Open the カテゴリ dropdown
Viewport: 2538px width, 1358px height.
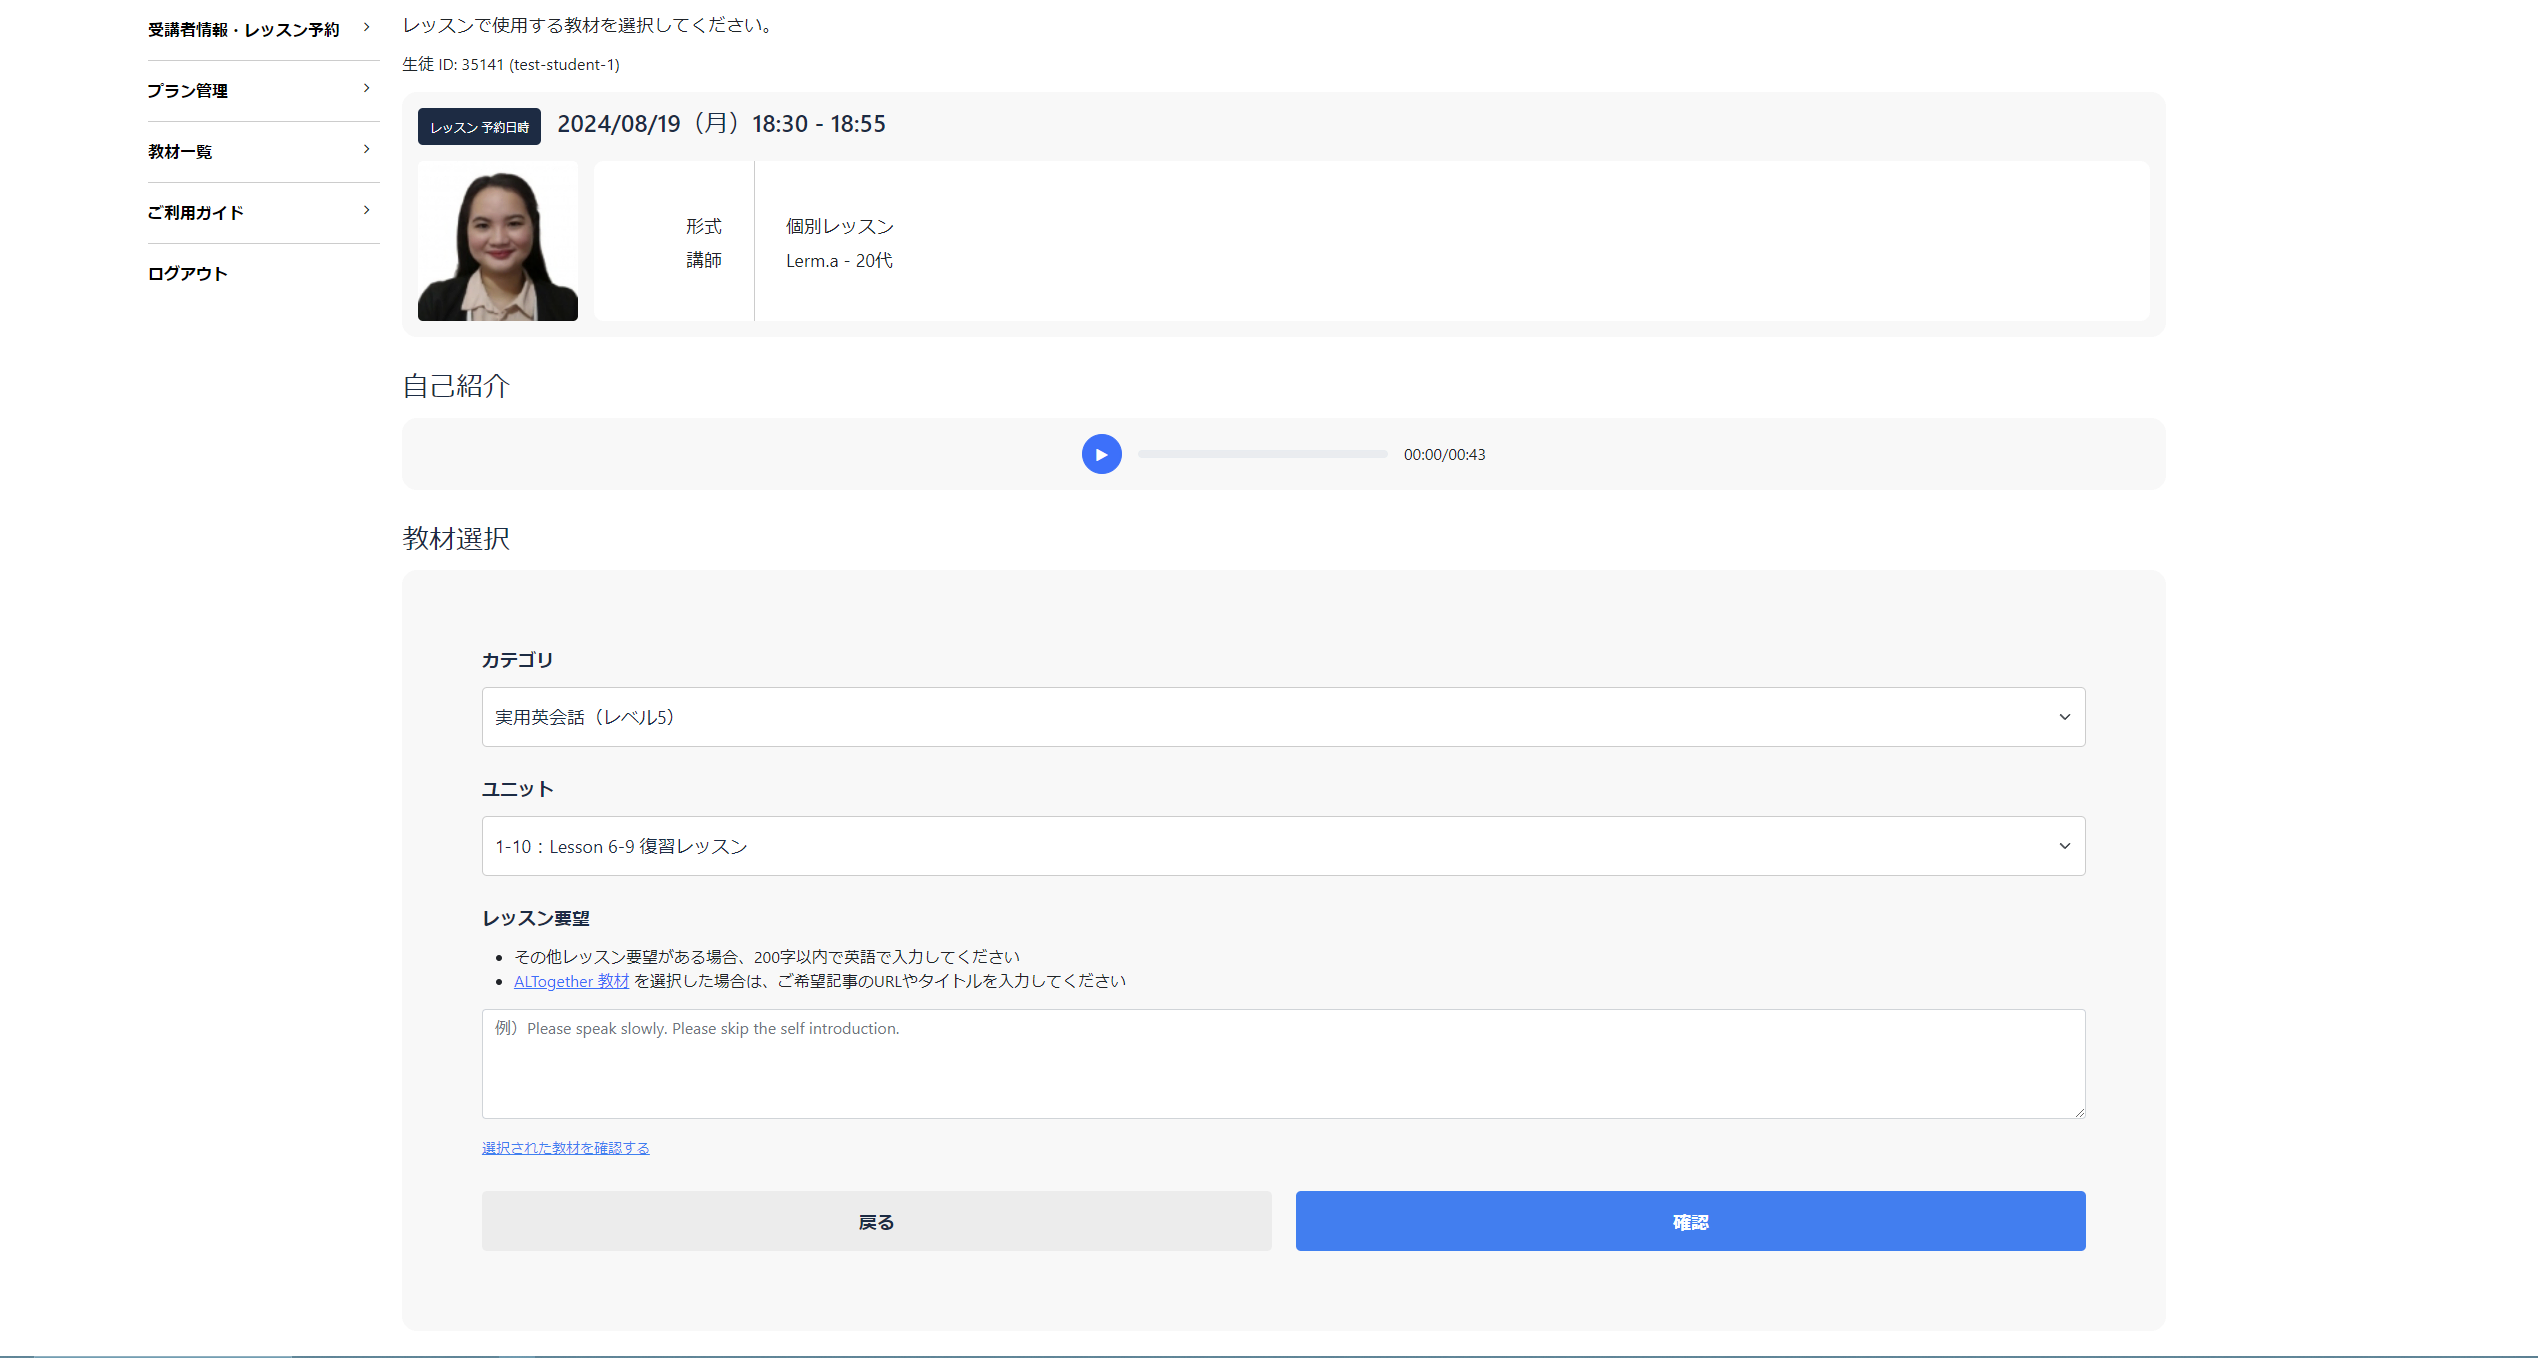[1282, 717]
